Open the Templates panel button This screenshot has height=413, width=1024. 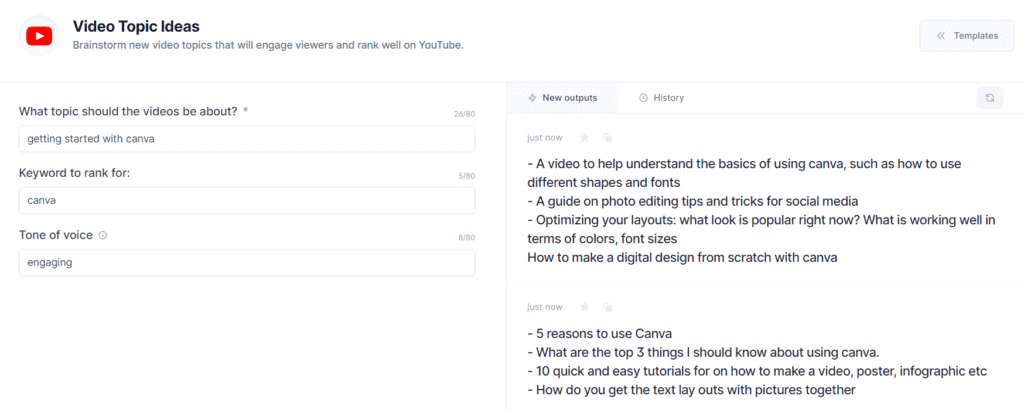pos(967,36)
